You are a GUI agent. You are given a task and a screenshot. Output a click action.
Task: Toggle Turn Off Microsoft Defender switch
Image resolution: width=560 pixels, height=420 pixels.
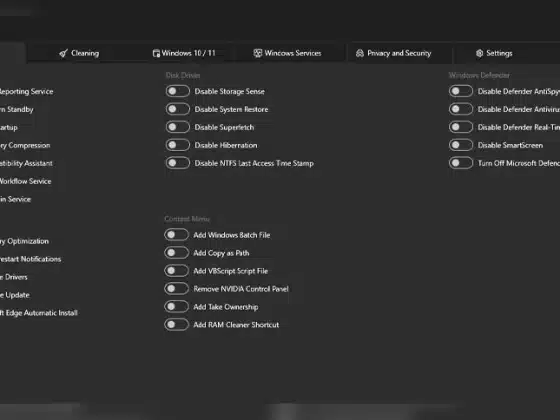[461, 163]
